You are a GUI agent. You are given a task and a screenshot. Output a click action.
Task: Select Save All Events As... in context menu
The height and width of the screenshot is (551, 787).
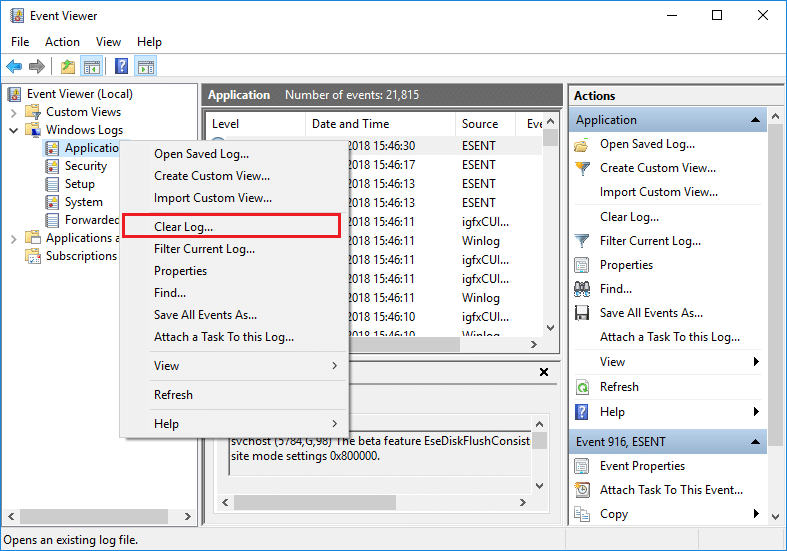tap(235, 315)
